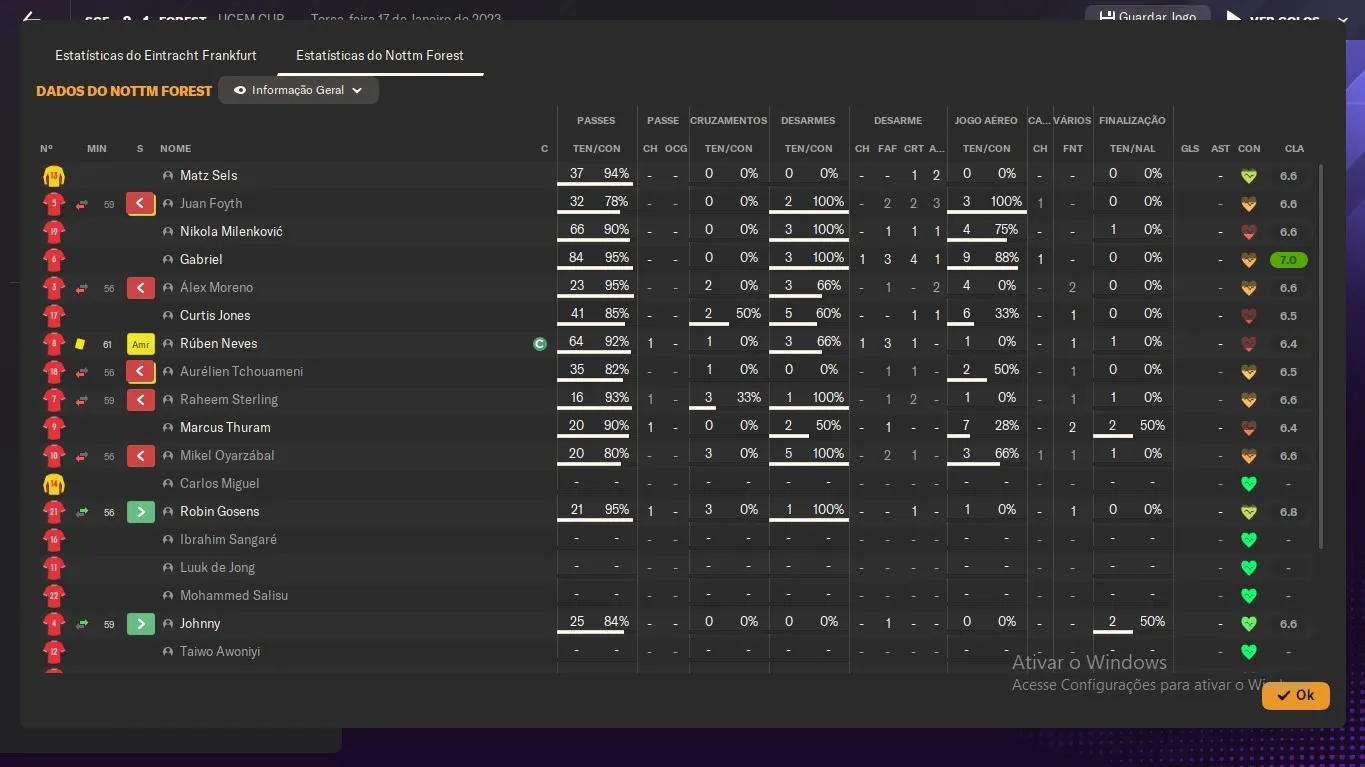1365x767 pixels.
Task: Click the yellow card icon beside Rúben Neves
Action: point(80,344)
